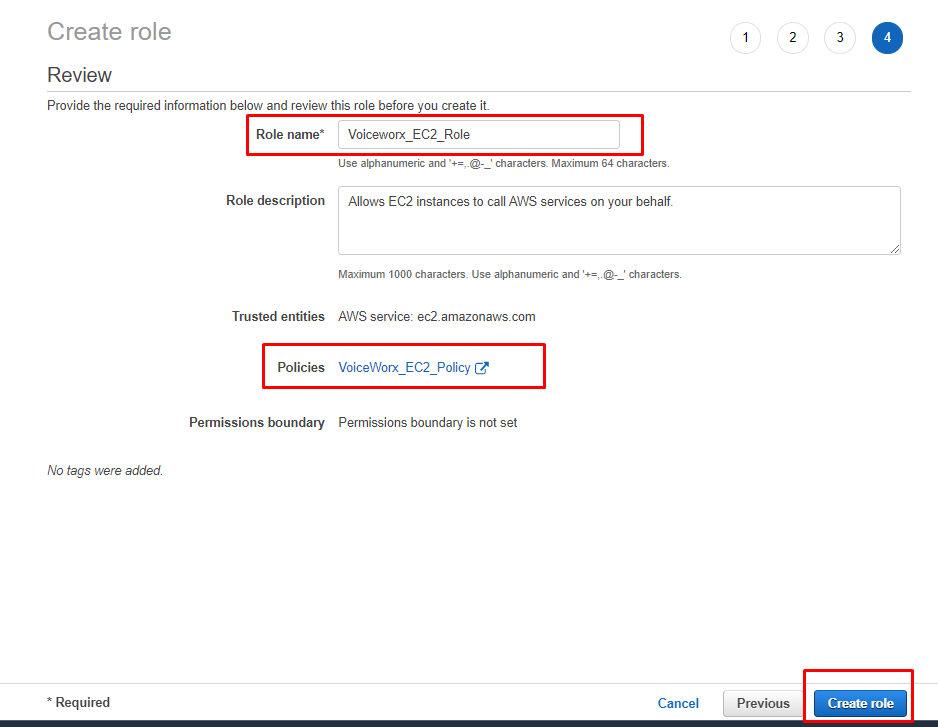938x727 pixels.
Task: Click the Role description label
Action: [x=275, y=201]
